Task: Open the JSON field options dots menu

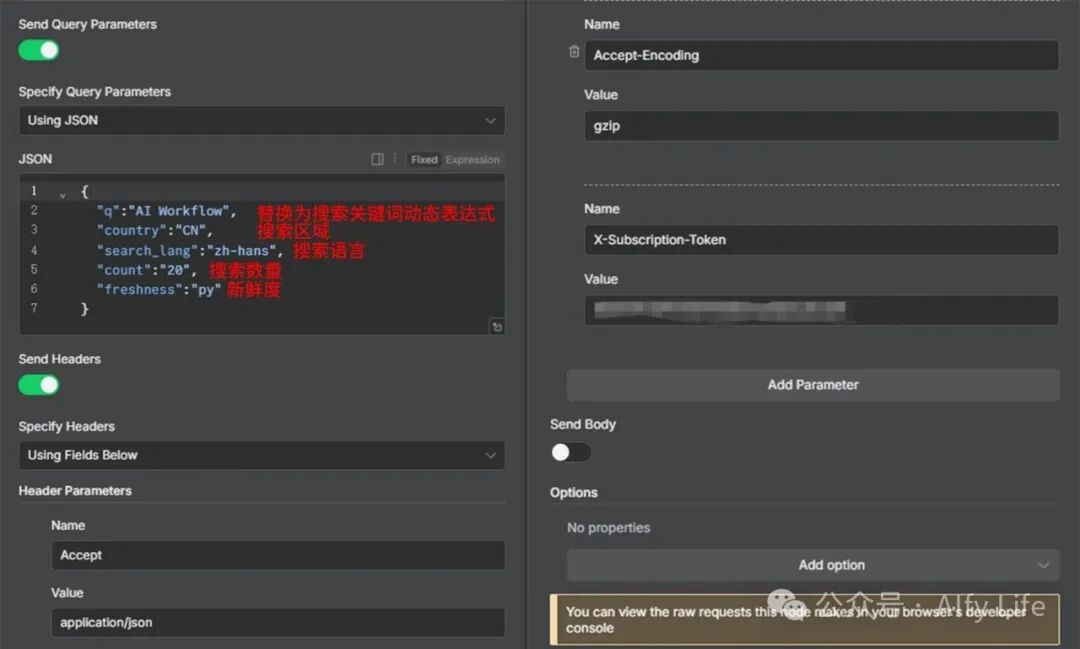Action: 395,159
